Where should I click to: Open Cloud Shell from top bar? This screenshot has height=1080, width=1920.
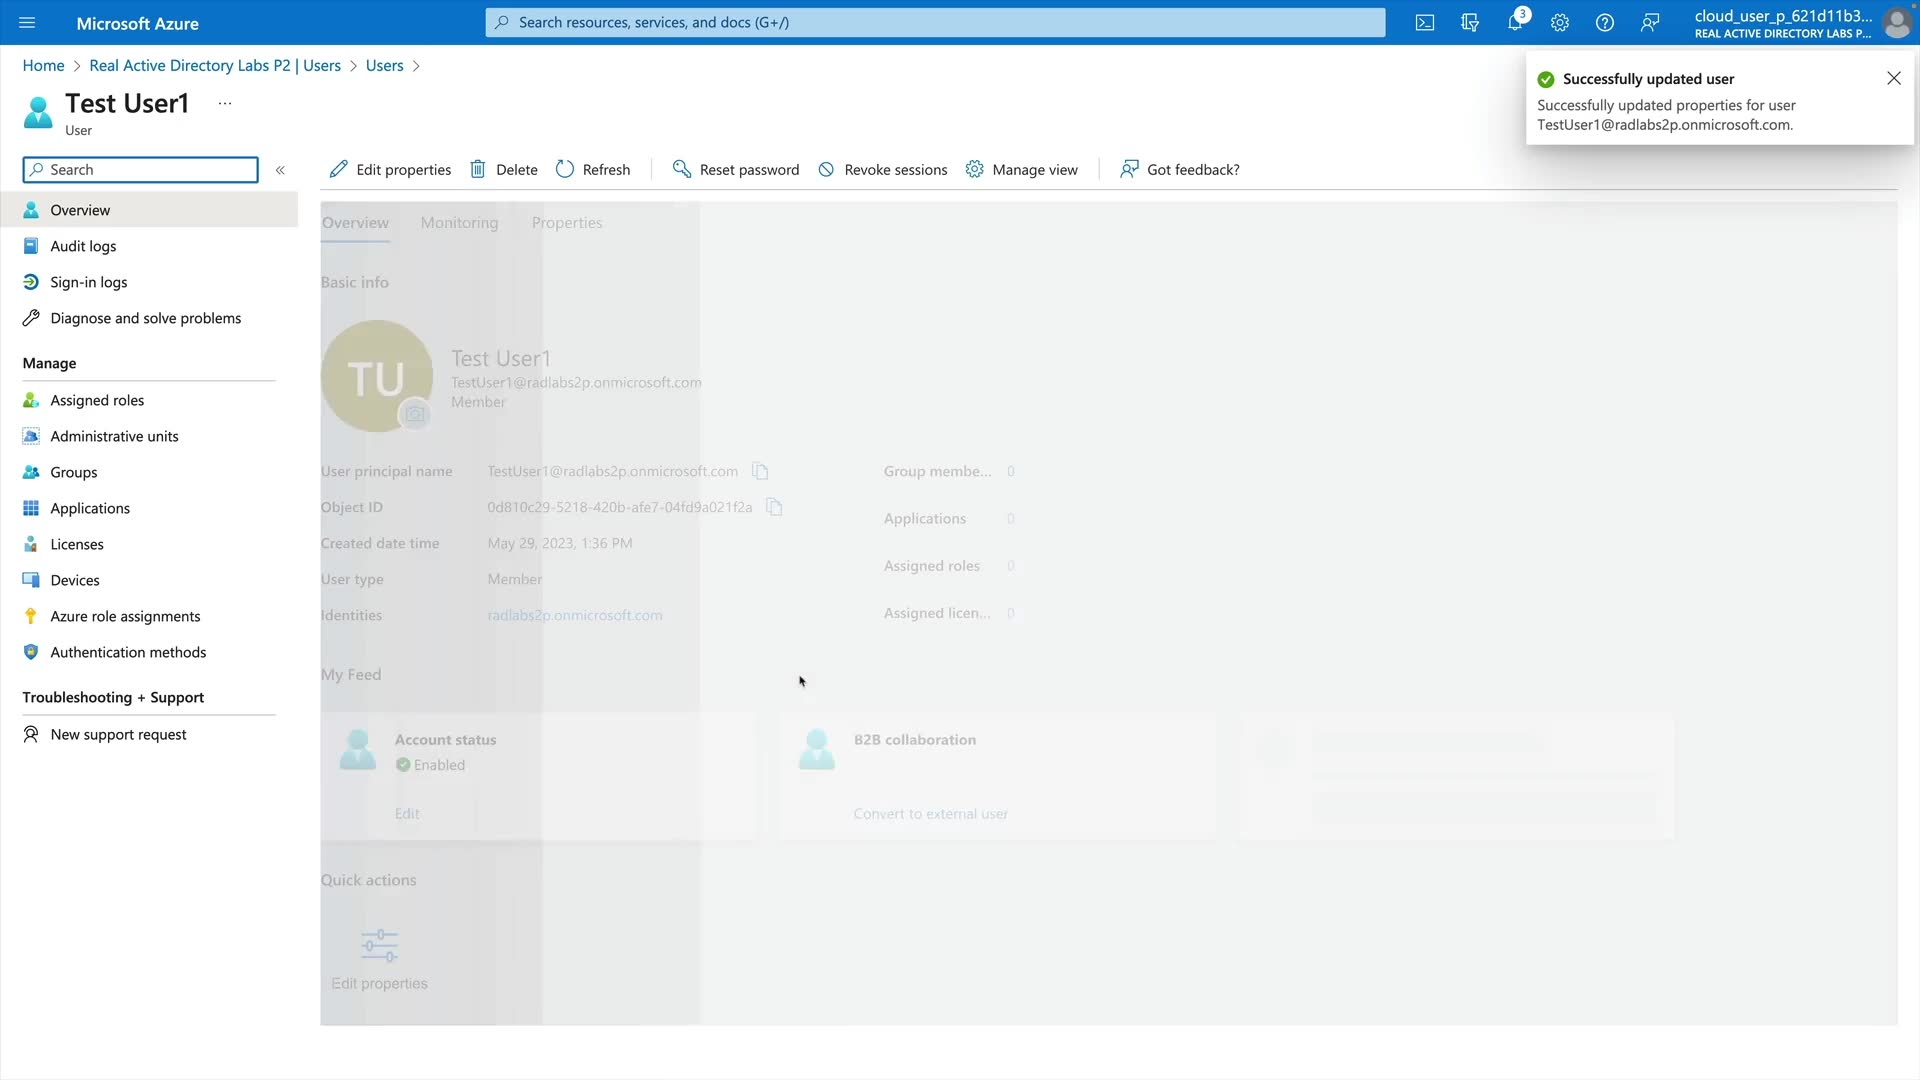[x=1425, y=23]
